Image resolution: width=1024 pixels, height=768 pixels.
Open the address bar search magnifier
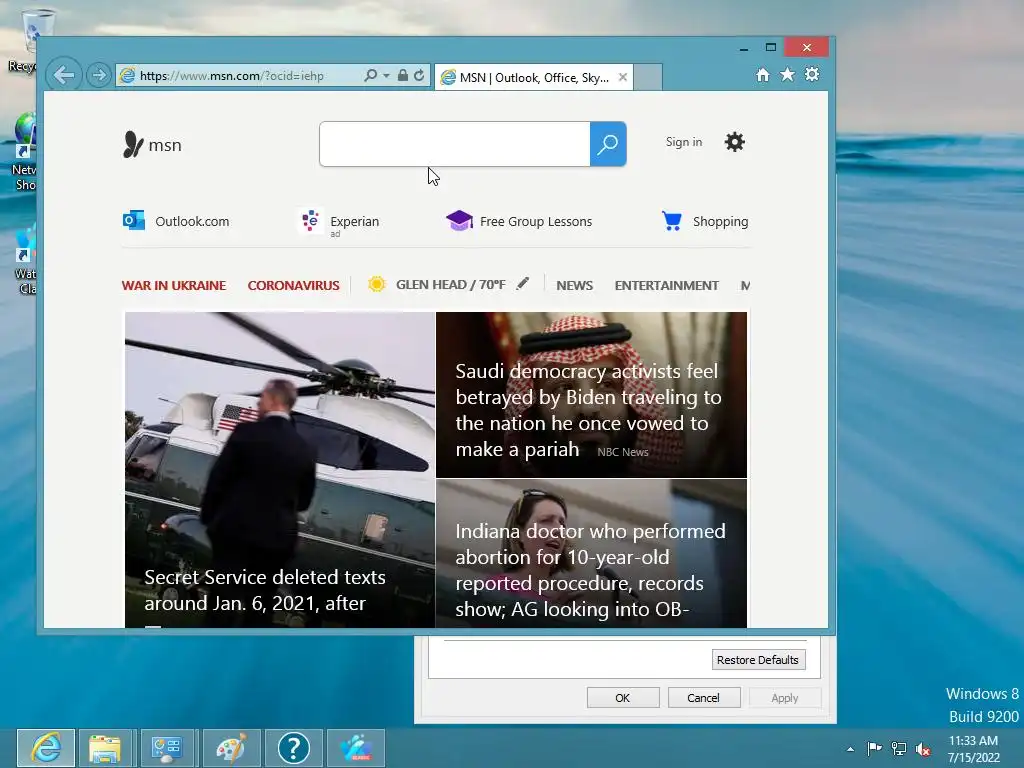370,75
